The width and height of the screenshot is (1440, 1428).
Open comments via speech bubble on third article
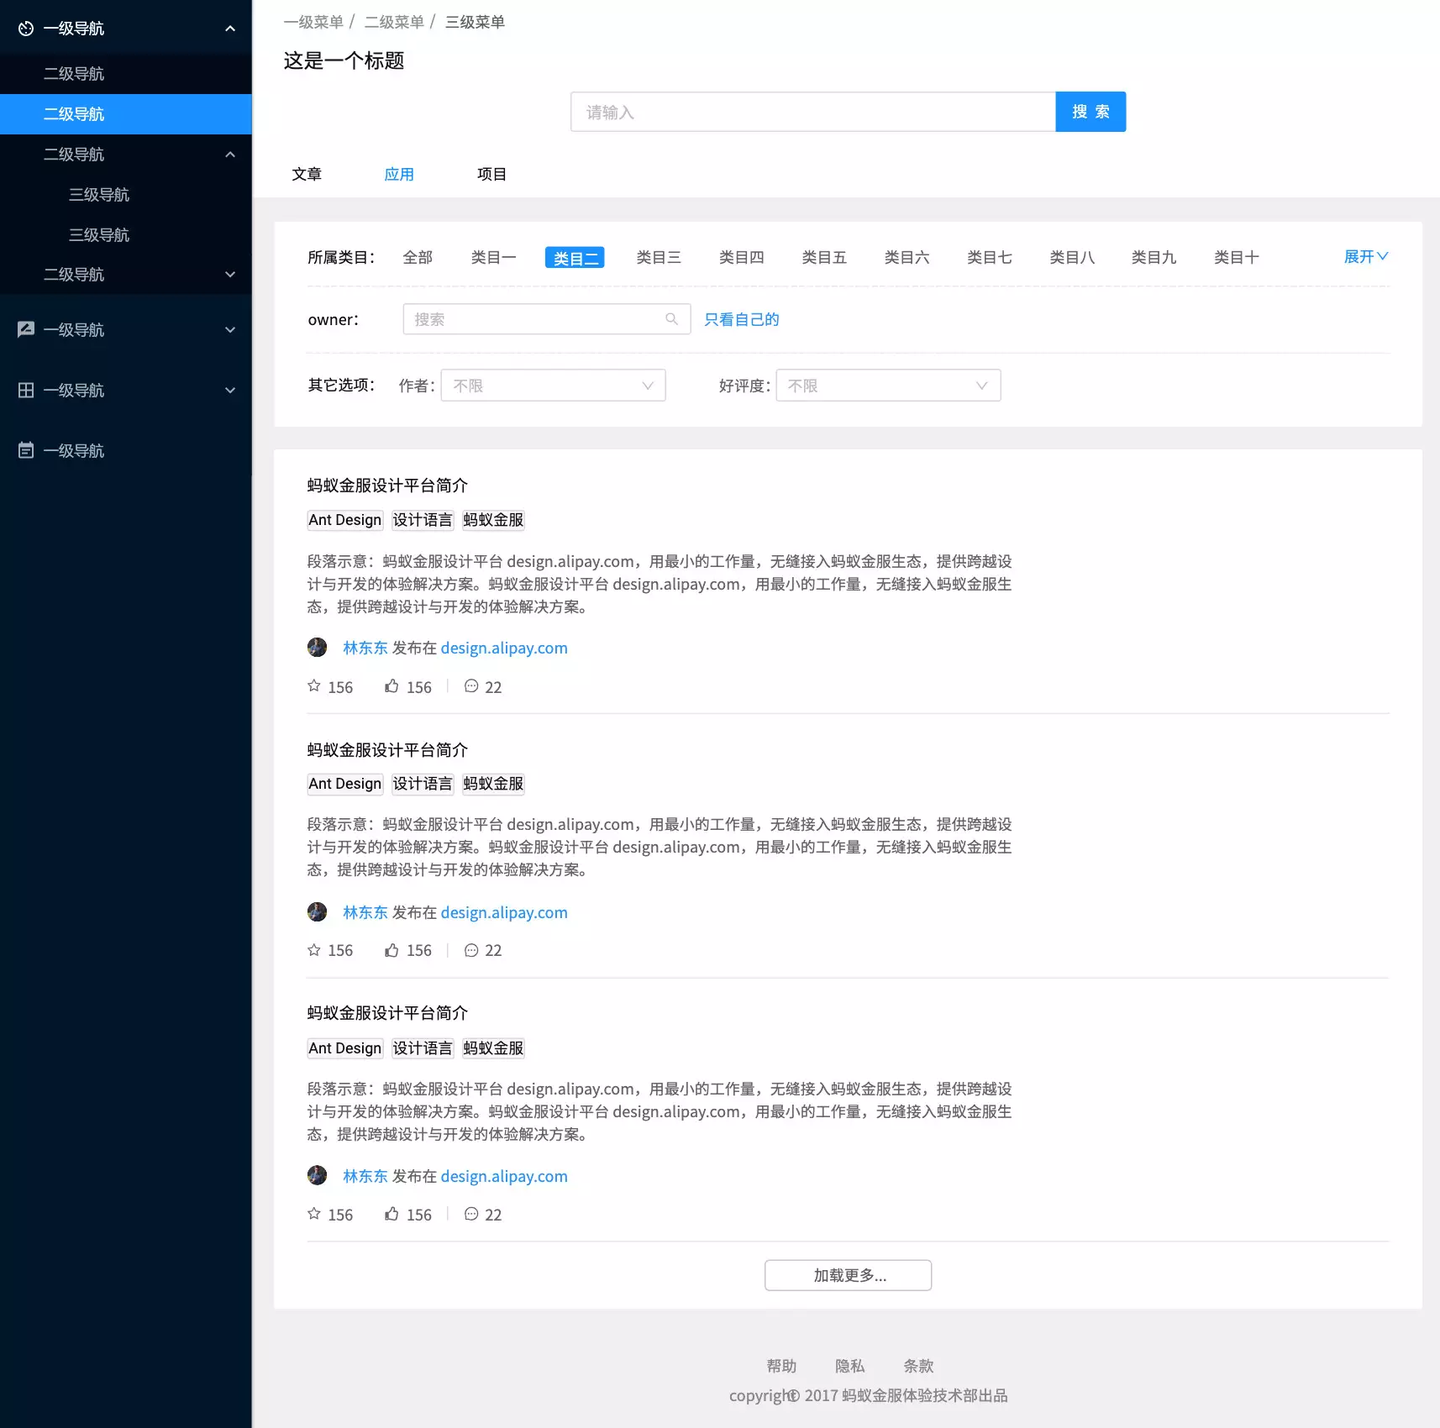[x=471, y=1213]
